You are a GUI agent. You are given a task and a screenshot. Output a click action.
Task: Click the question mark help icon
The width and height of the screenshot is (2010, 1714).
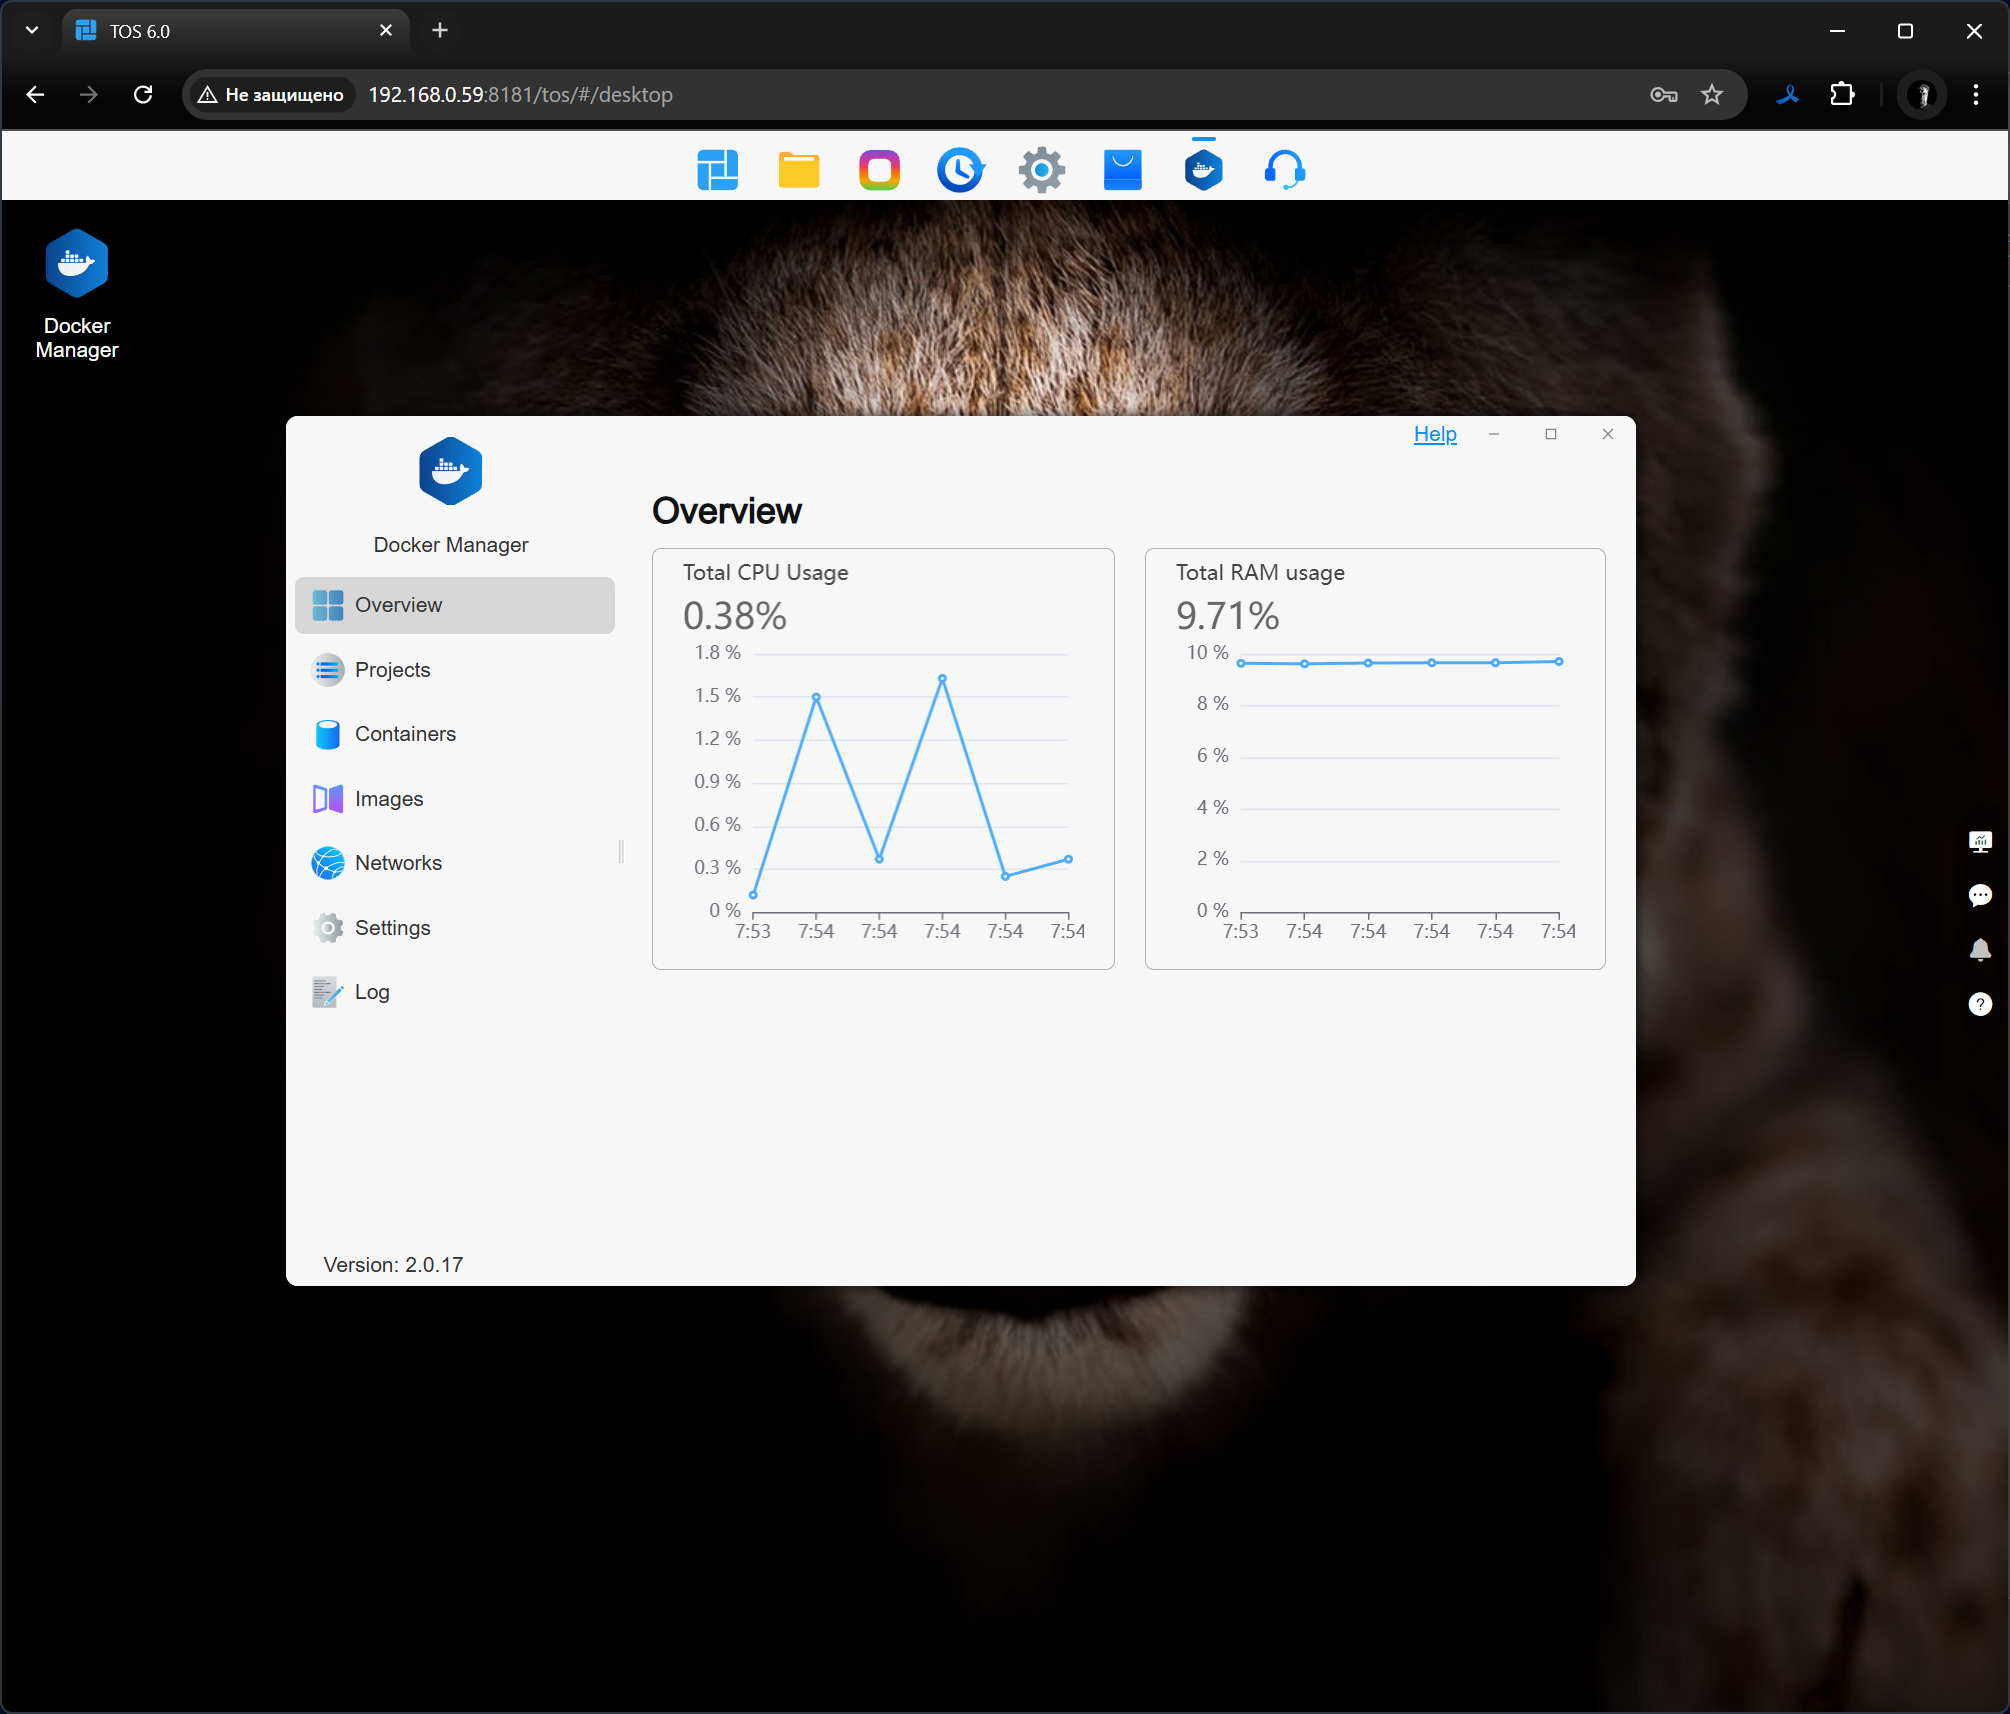pos(1979,1004)
